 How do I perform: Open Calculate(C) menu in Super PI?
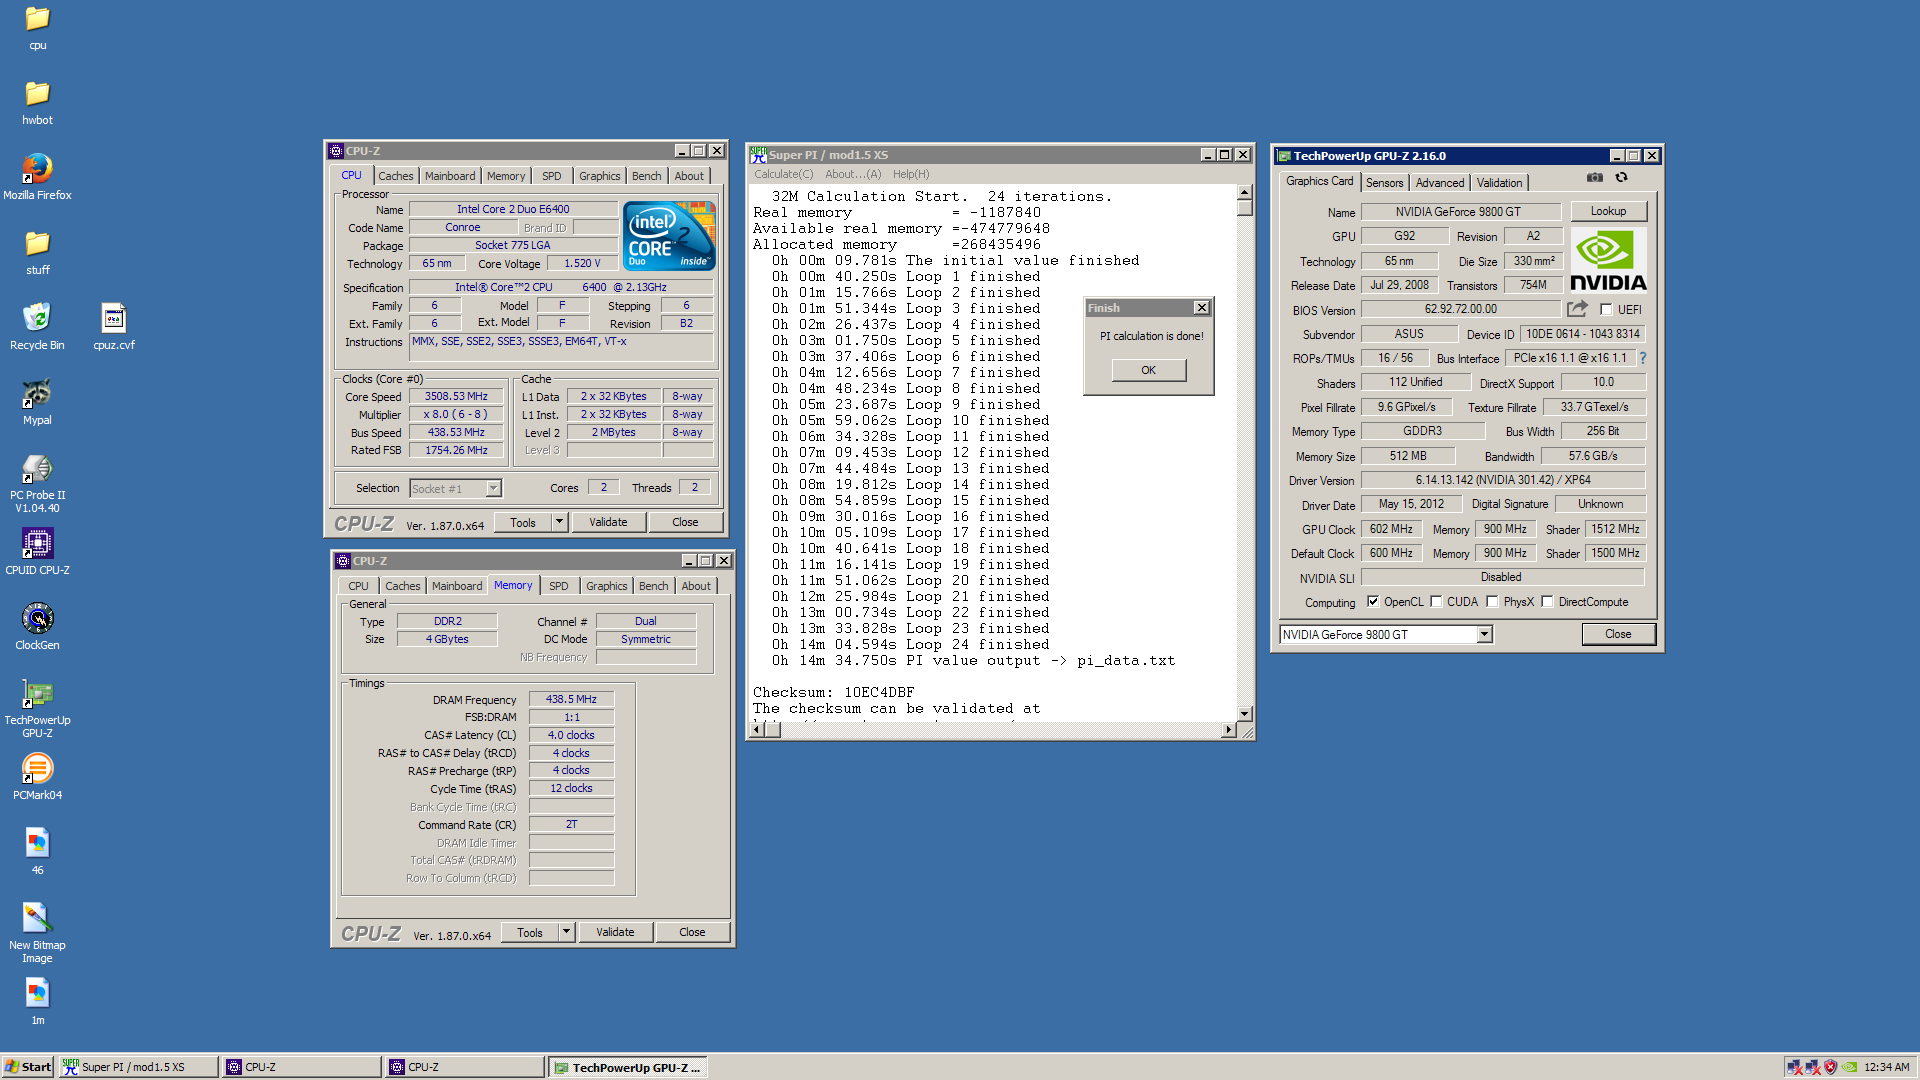point(783,174)
